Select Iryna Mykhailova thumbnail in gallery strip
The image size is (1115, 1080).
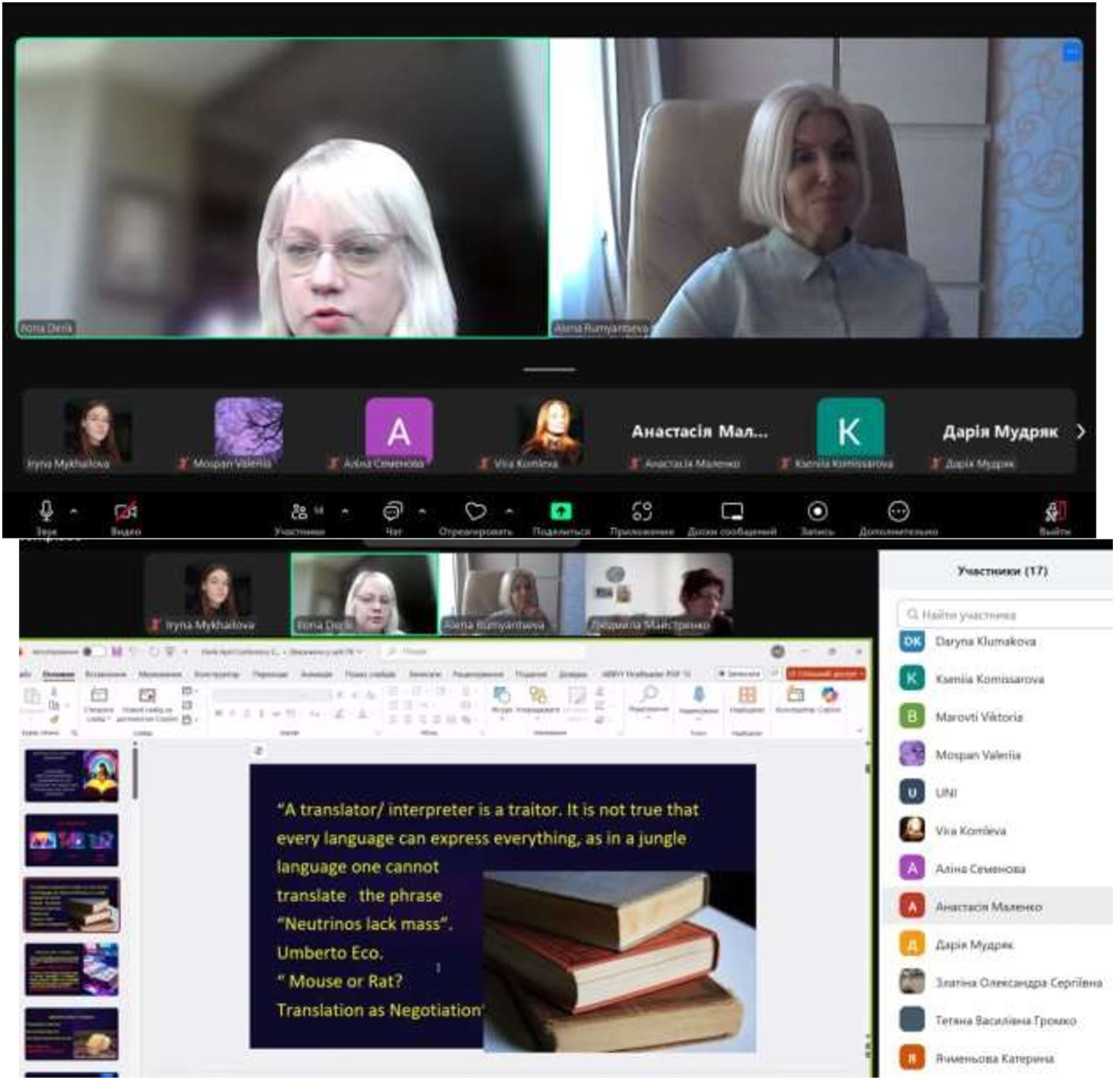click(97, 432)
